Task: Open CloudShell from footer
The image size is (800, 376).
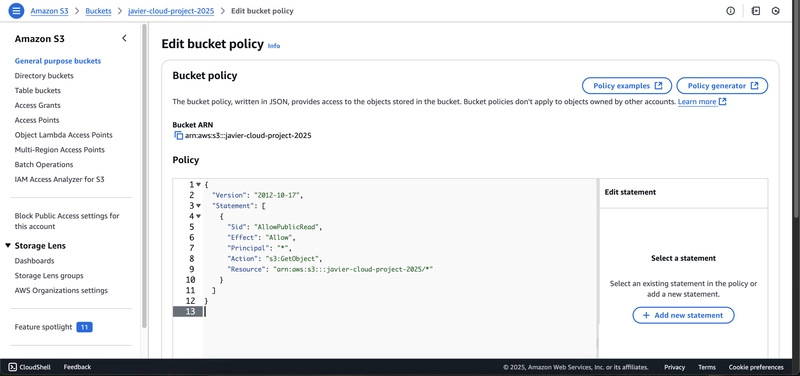Action: [30, 367]
